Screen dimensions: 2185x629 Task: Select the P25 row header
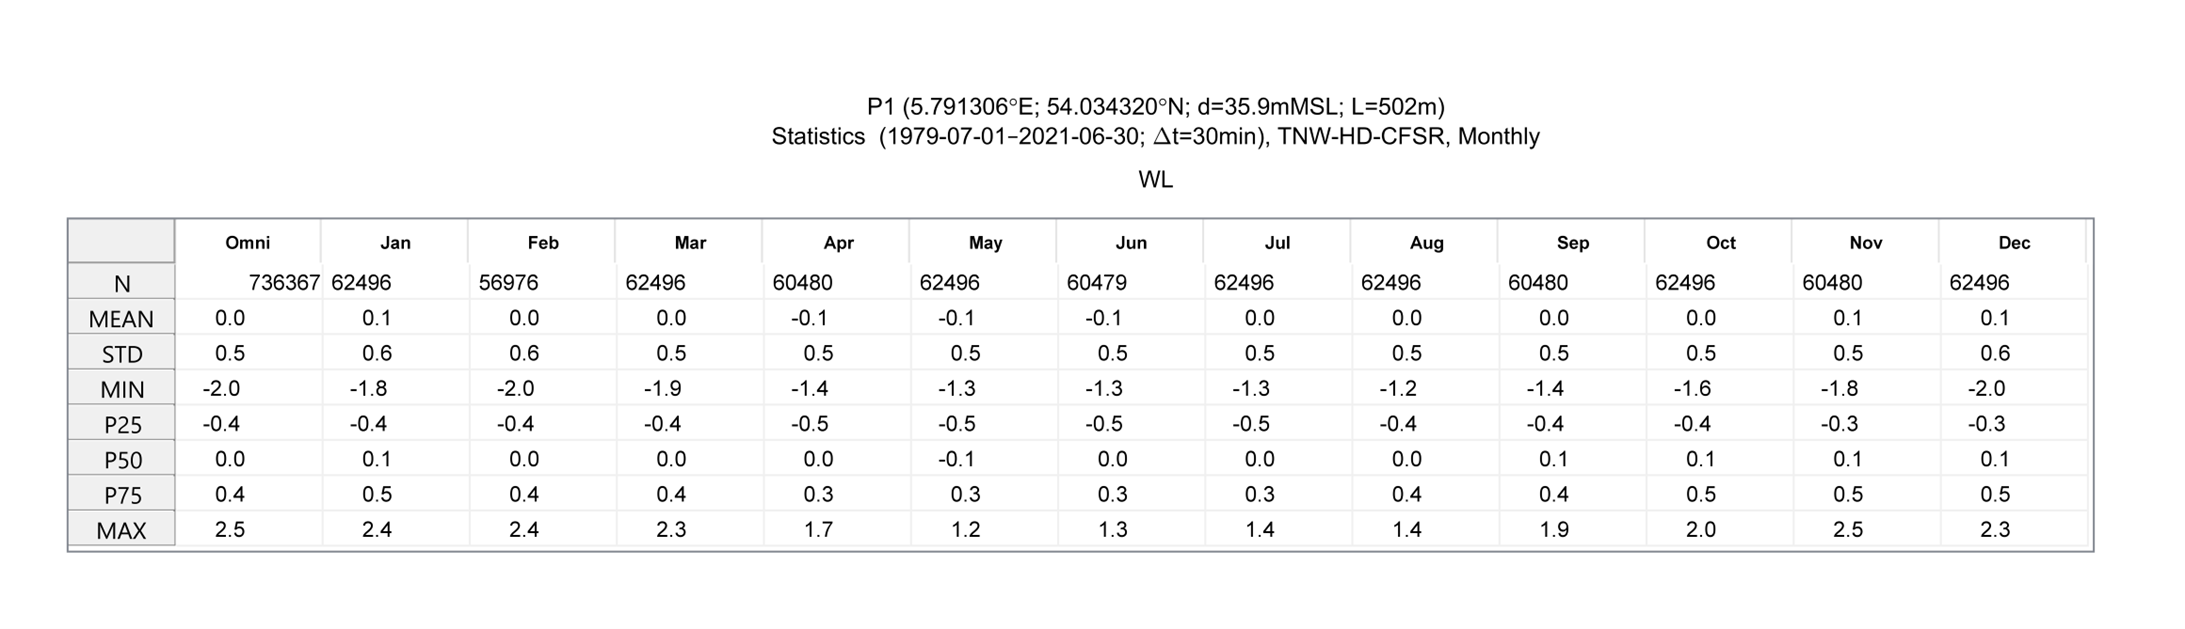[121, 424]
